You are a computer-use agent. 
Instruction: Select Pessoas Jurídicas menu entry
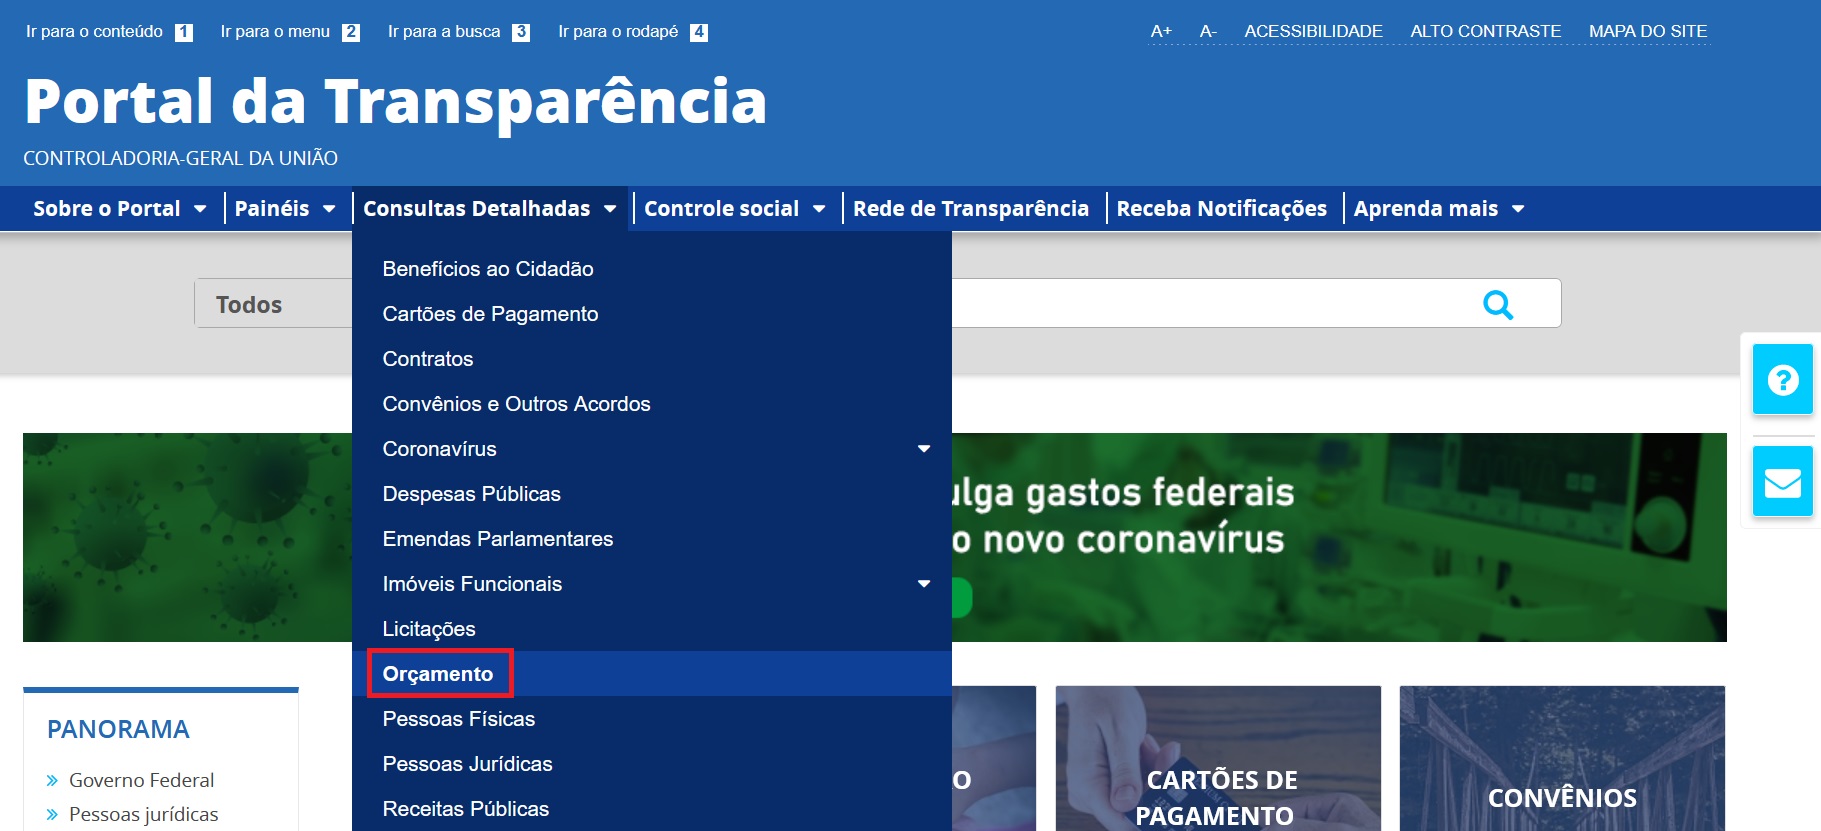[652, 764]
